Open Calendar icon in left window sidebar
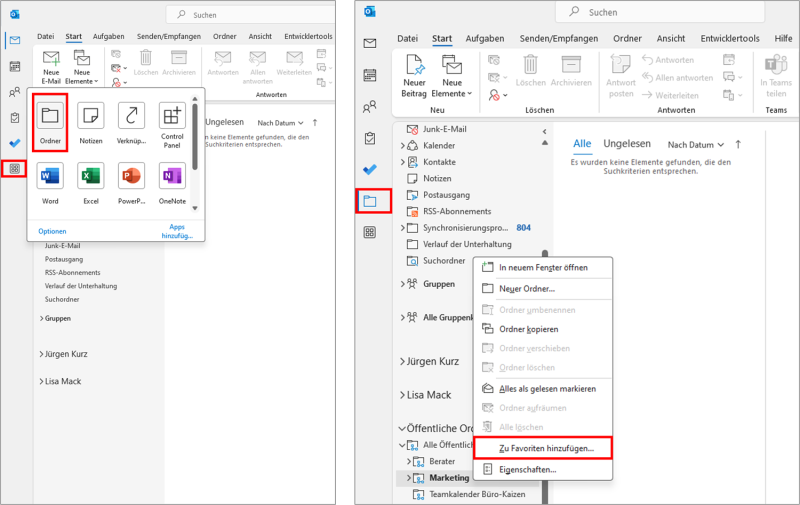This screenshot has height=505, width=800. pyautogui.click(x=15, y=66)
